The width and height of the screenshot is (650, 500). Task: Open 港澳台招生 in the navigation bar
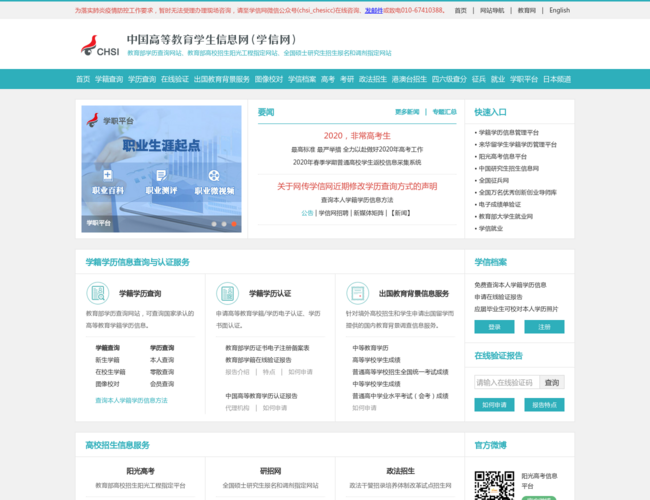(409, 79)
